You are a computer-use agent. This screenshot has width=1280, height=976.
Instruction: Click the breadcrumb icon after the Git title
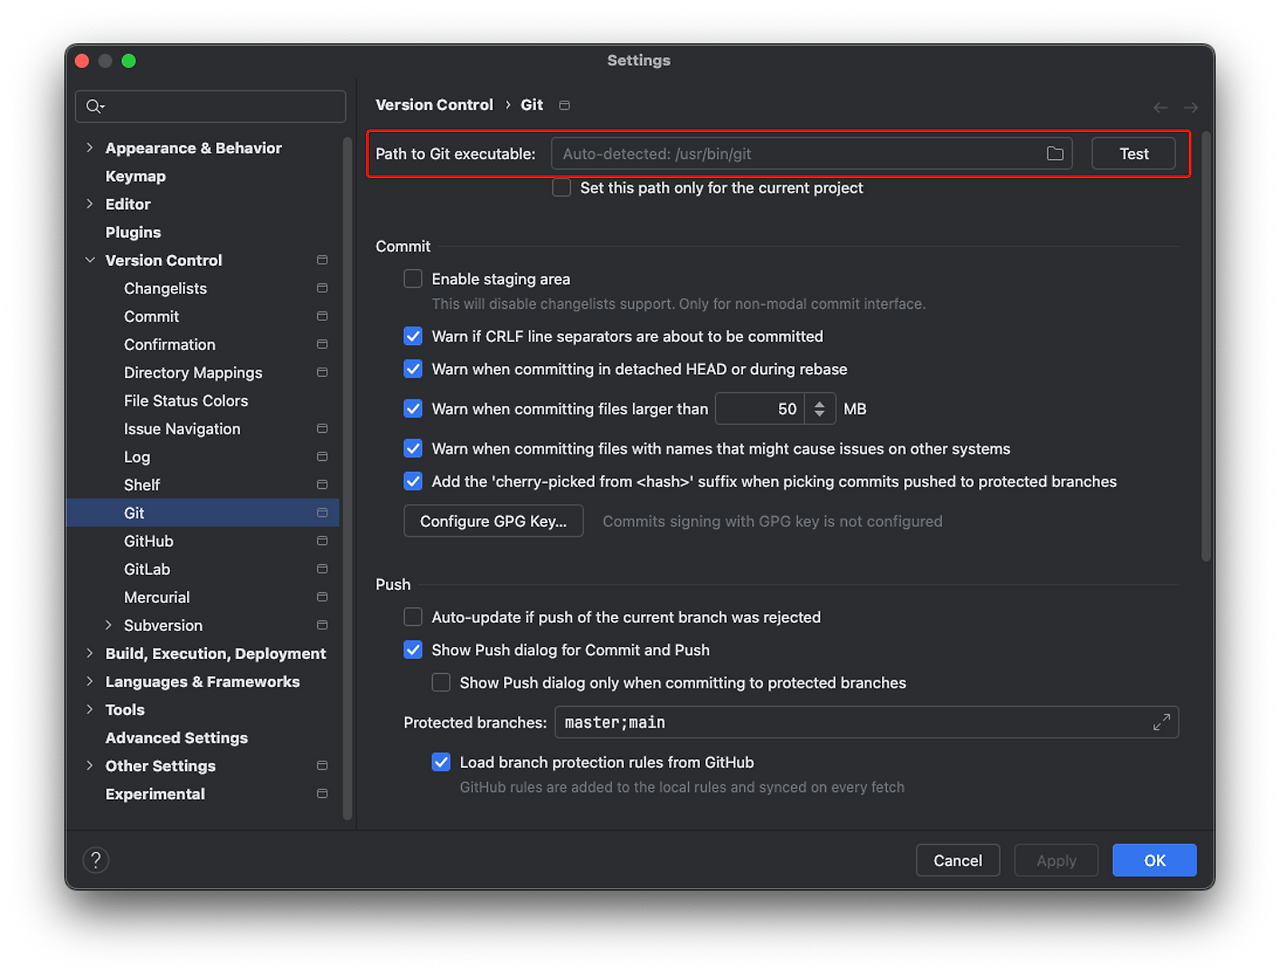pos(563,104)
